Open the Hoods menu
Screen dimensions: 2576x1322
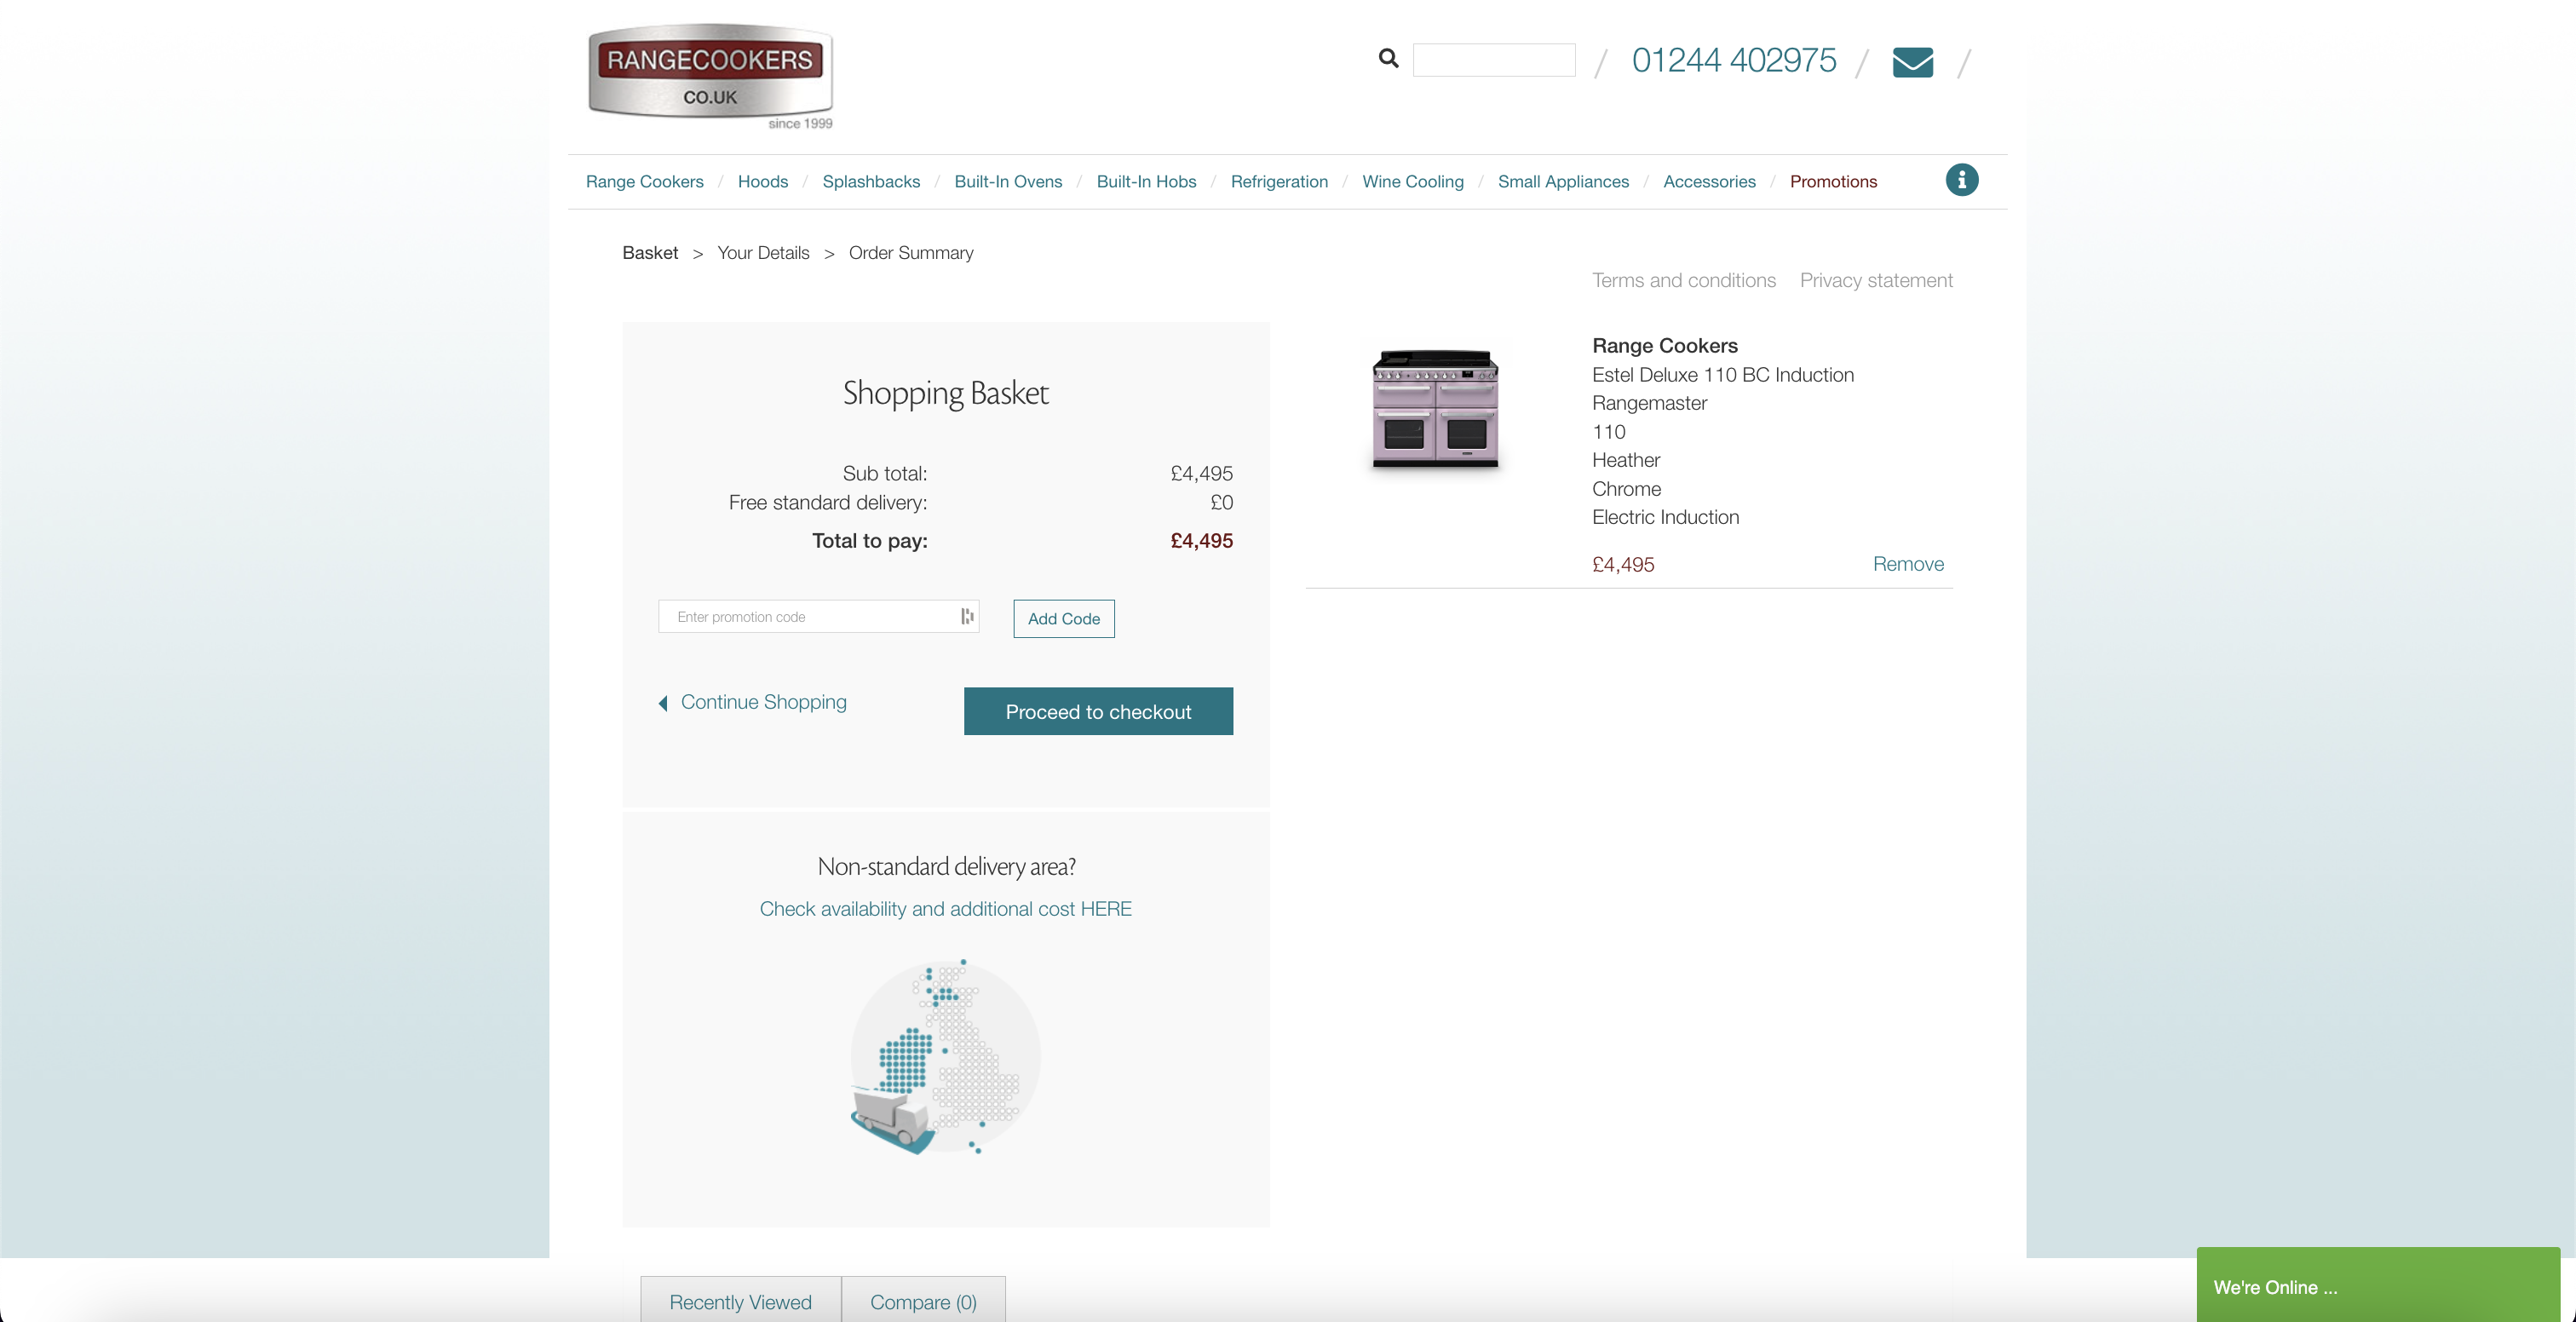[x=762, y=182]
